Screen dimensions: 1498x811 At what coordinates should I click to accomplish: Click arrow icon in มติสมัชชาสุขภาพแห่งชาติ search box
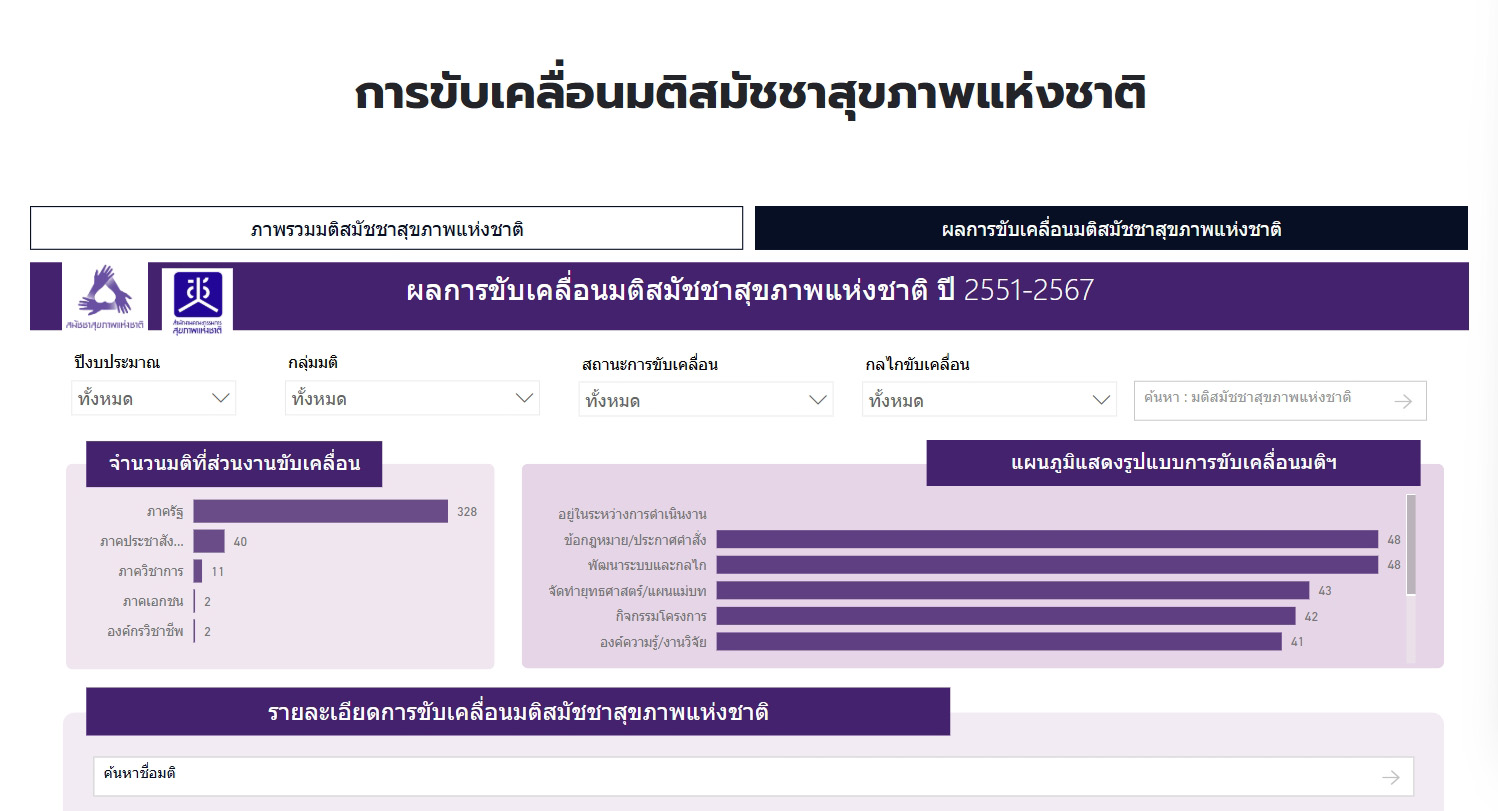point(1403,401)
